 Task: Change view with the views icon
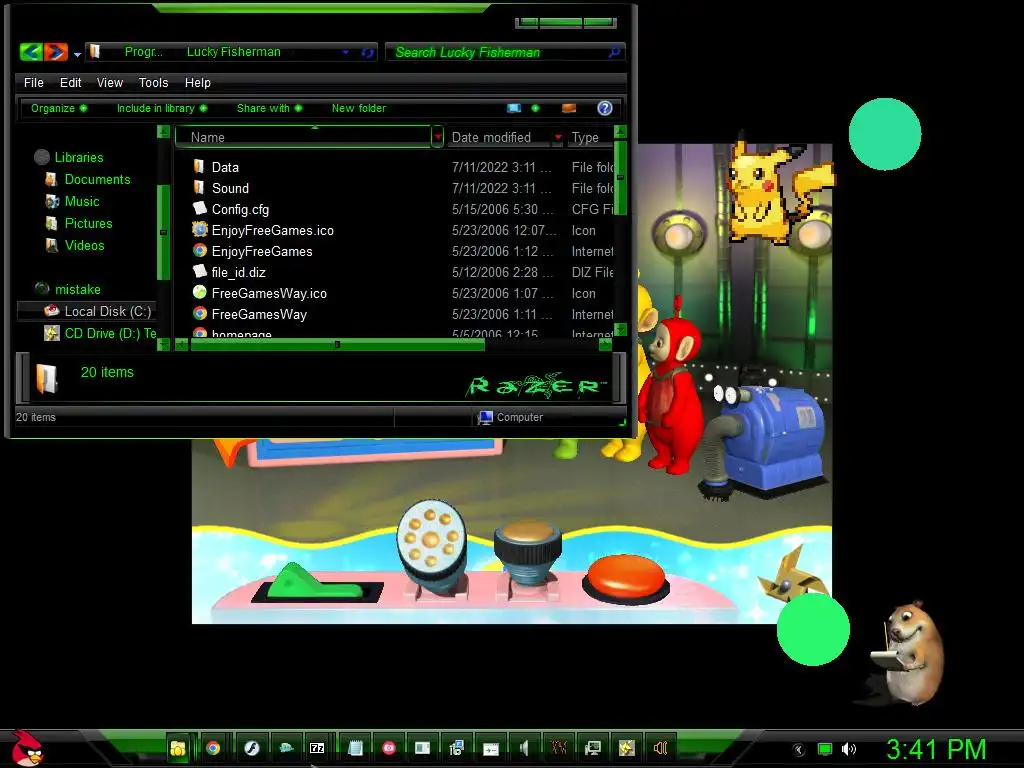[514, 108]
